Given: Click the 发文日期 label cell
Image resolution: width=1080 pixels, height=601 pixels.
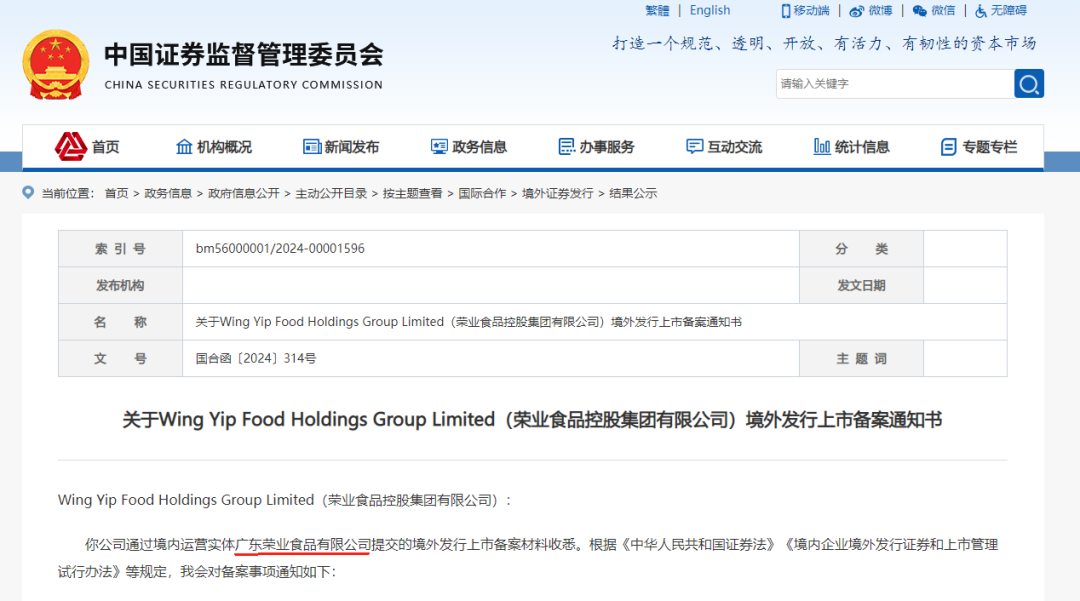Looking at the screenshot, I should (x=861, y=285).
